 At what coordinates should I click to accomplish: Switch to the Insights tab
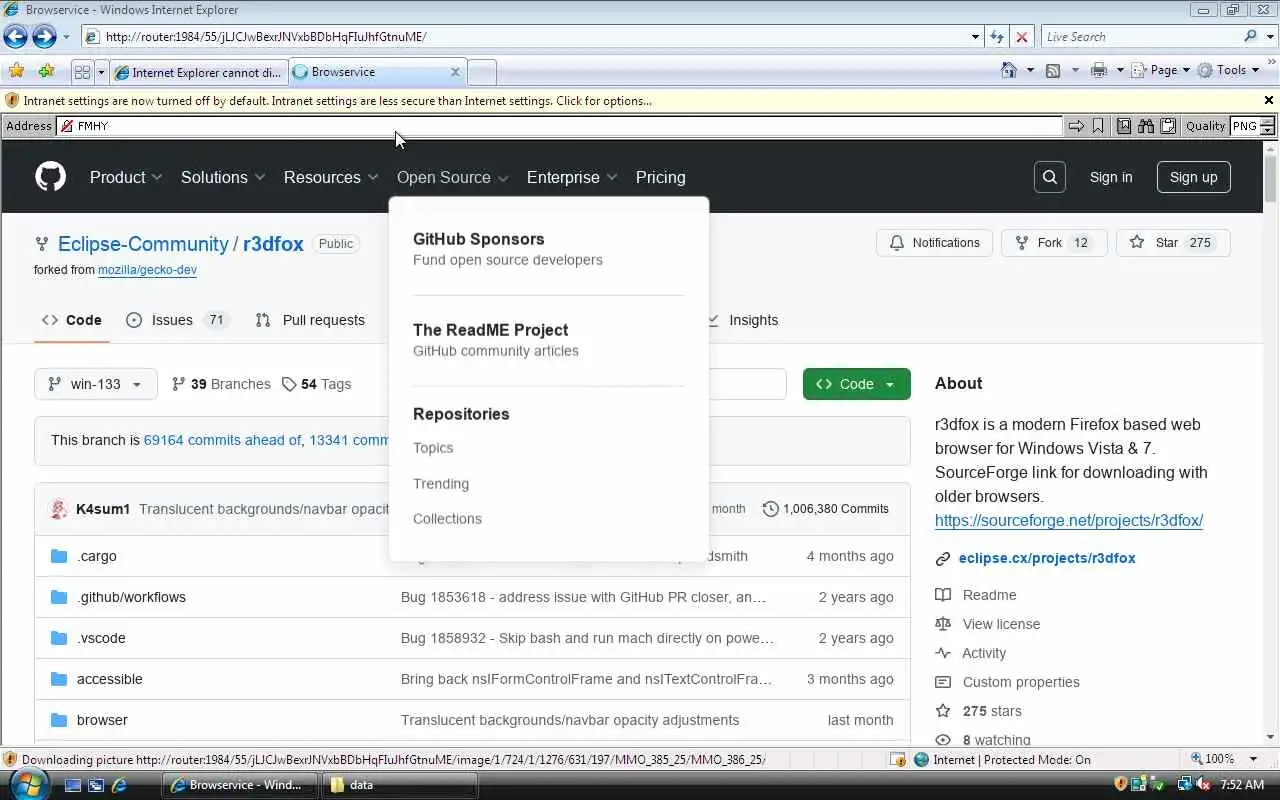(x=742, y=320)
